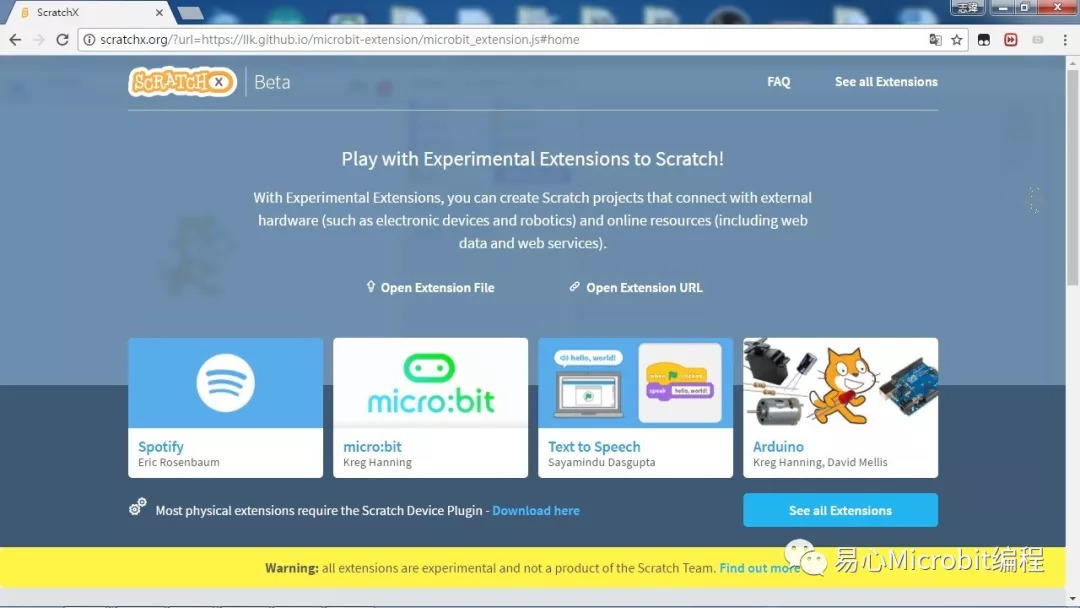Viewport: 1080px width, 608px height.
Task: Click the browser back arrow
Action: [15, 40]
